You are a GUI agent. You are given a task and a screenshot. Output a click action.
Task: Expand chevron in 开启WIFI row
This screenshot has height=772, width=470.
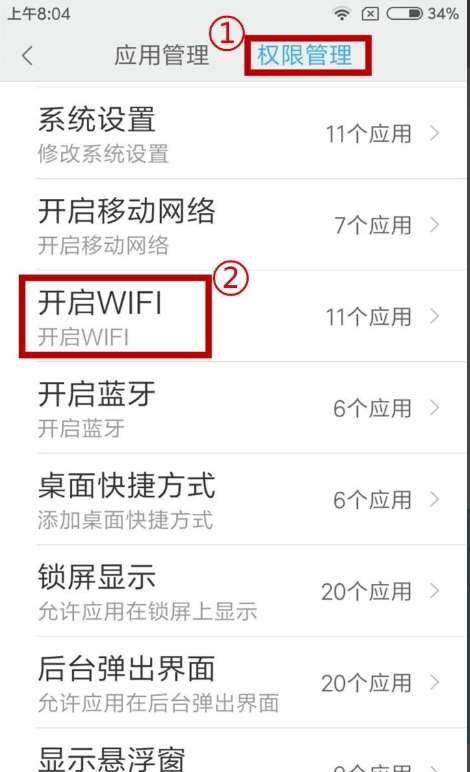click(x=434, y=317)
